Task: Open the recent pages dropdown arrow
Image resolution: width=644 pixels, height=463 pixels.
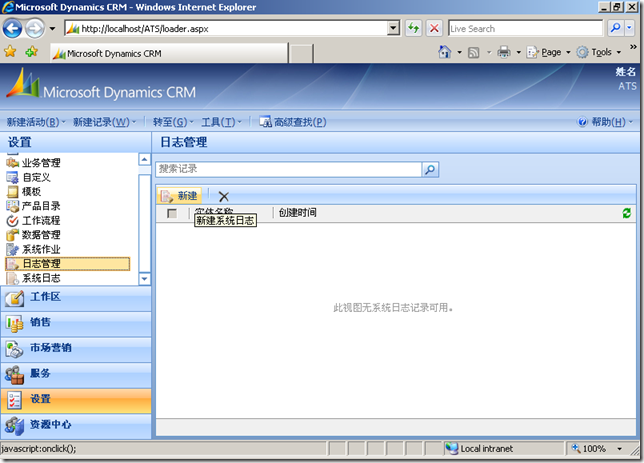Action: pyautogui.click(x=52, y=29)
